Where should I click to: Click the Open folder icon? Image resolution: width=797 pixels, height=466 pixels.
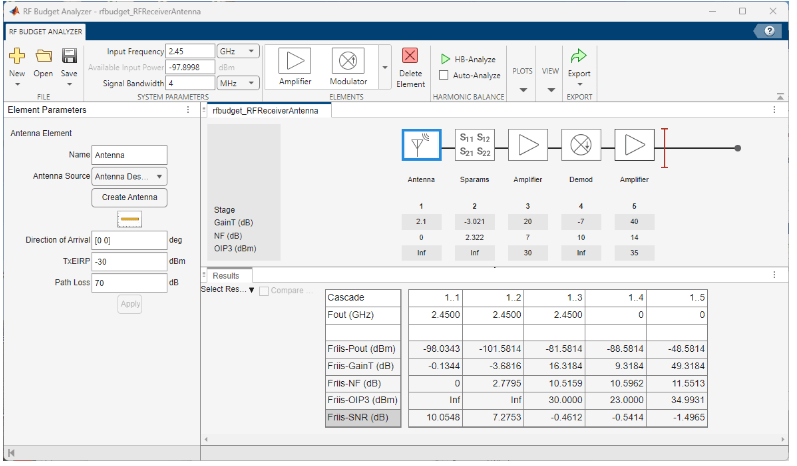click(43, 56)
